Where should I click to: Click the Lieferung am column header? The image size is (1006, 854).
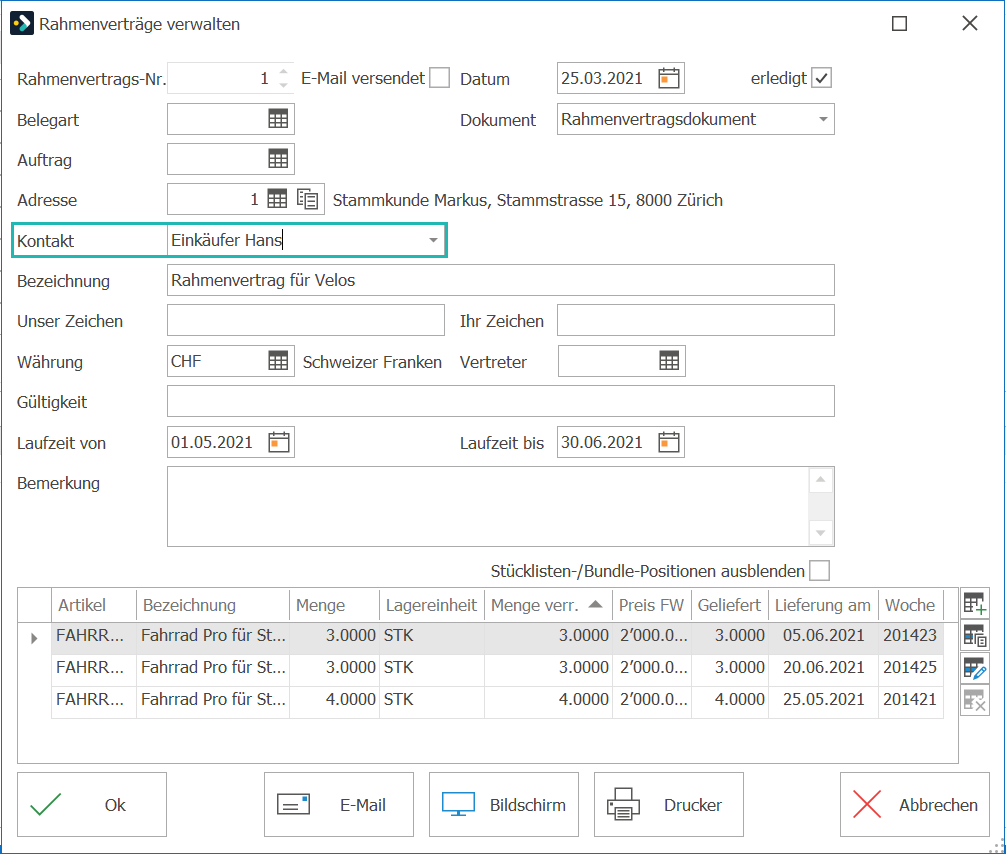(823, 605)
